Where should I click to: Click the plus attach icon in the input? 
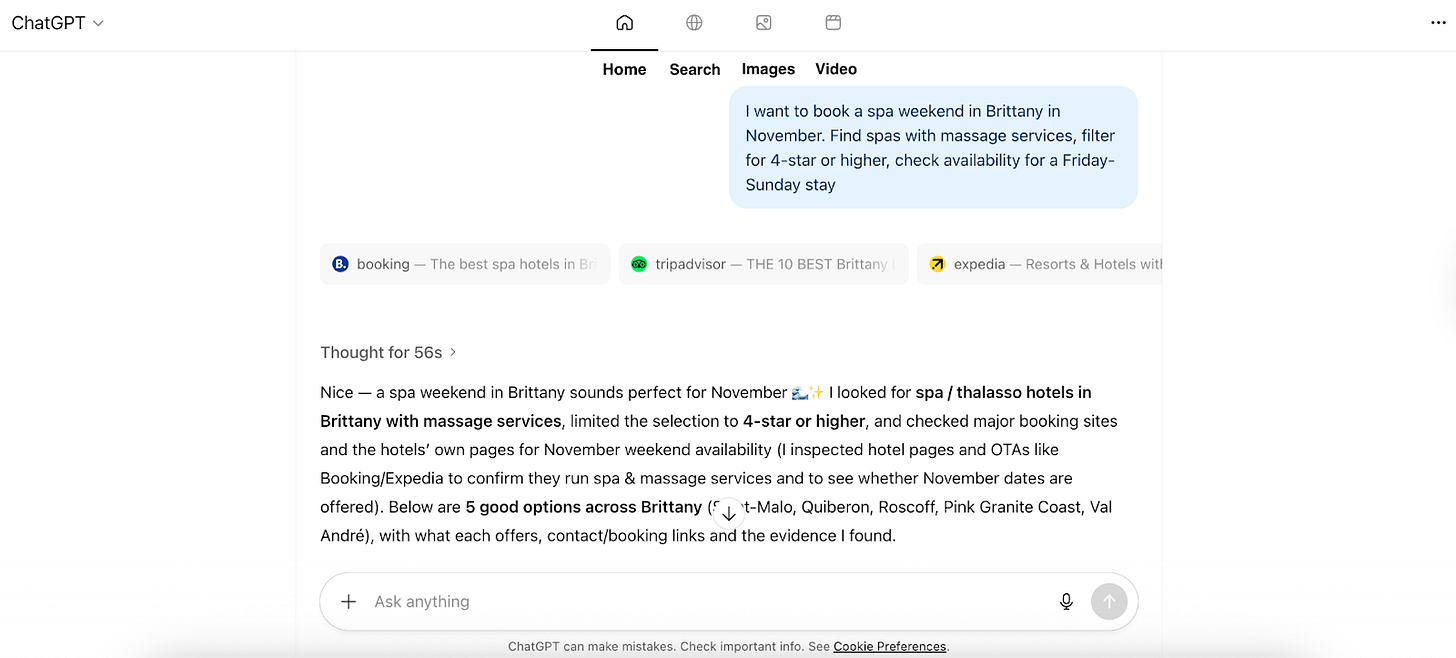pos(348,601)
